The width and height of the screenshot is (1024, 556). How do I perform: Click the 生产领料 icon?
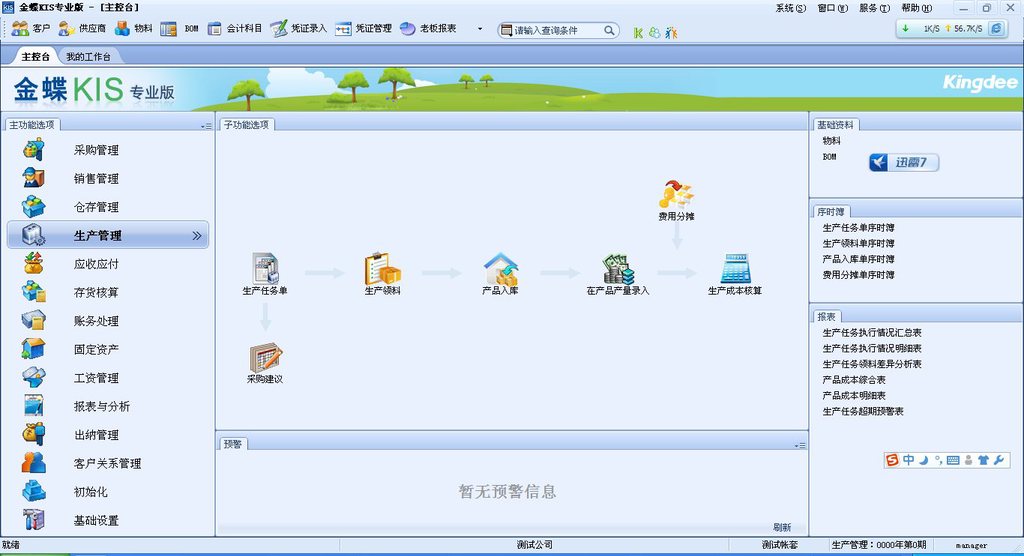click(x=382, y=269)
